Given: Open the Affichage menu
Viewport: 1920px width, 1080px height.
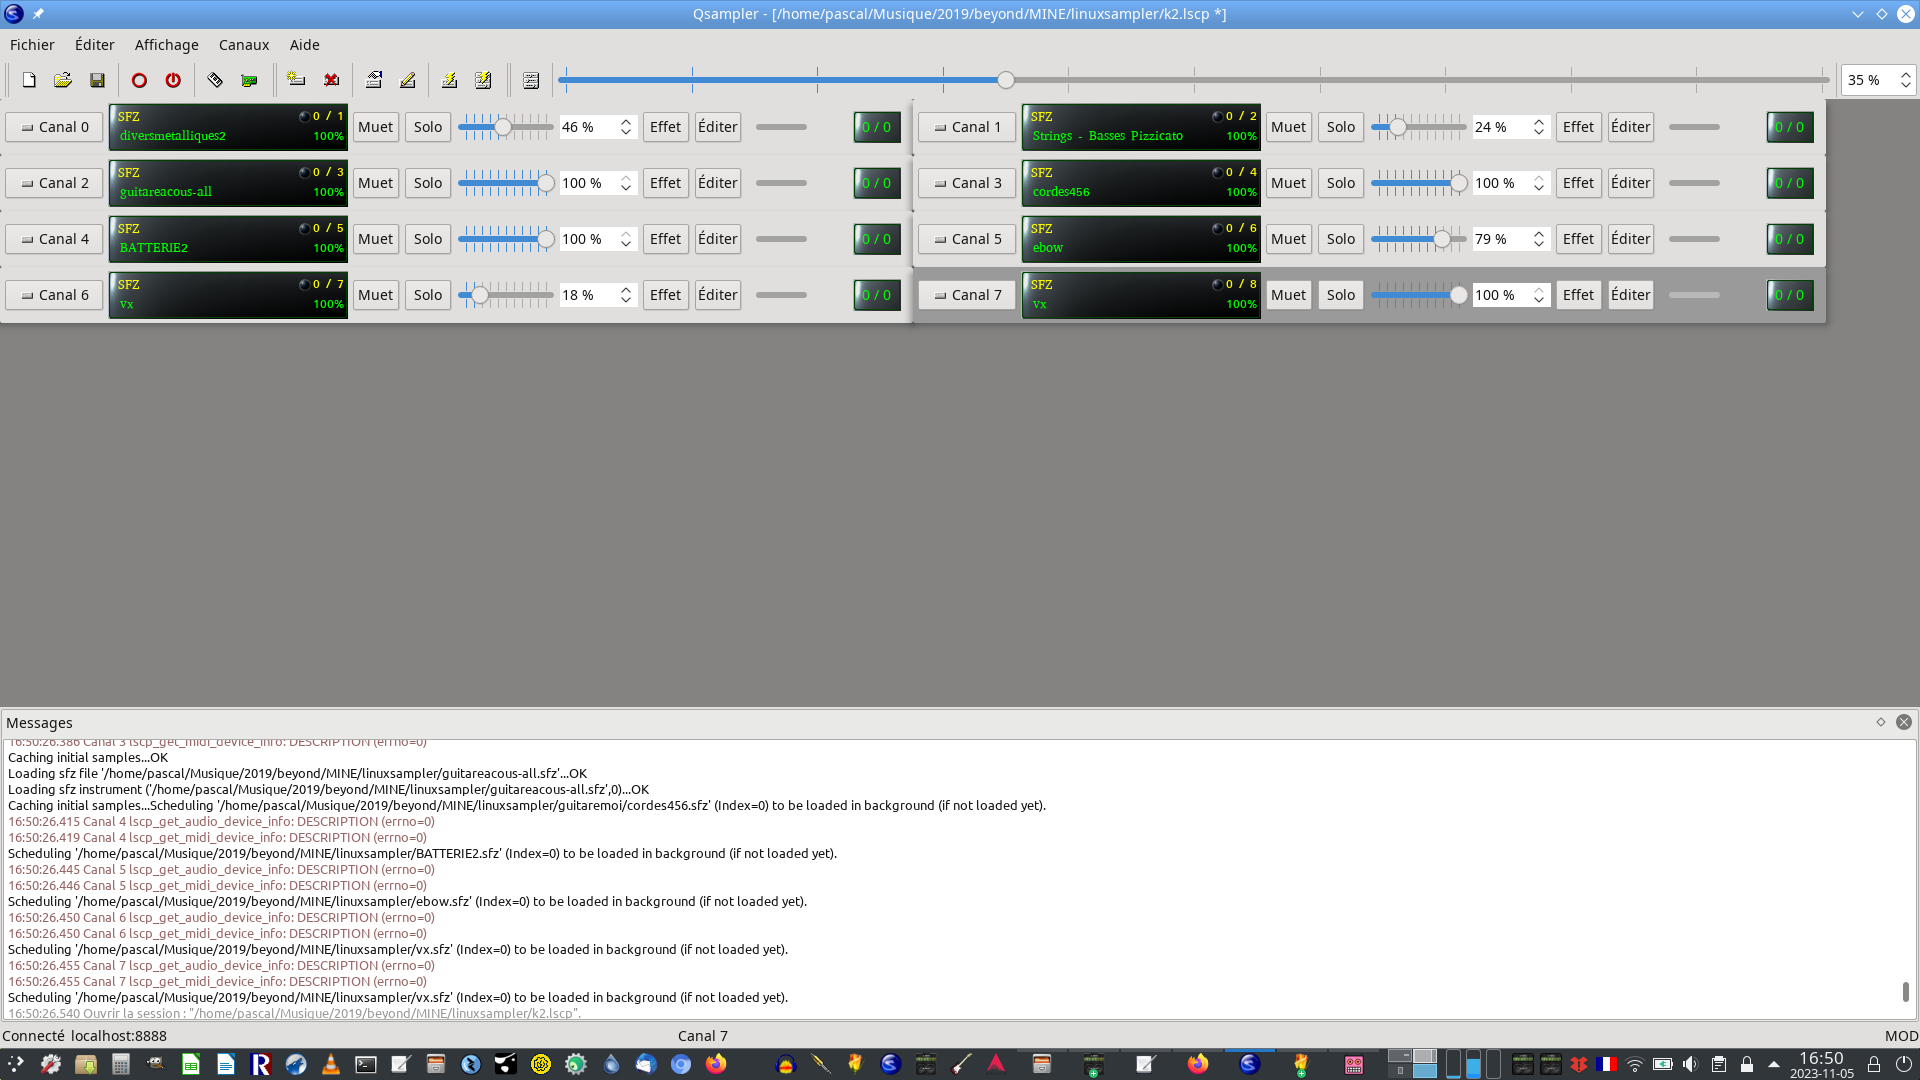Looking at the screenshot, I should (166, 45).
